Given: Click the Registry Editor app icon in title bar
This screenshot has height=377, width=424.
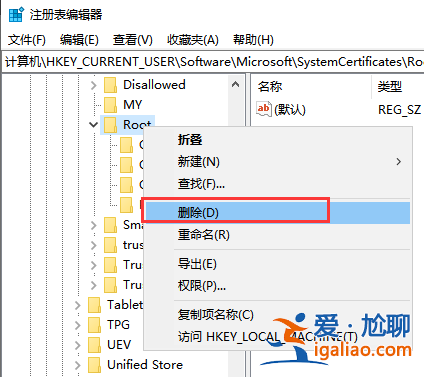Looking at the screenshot, I should tap(16, 14).
